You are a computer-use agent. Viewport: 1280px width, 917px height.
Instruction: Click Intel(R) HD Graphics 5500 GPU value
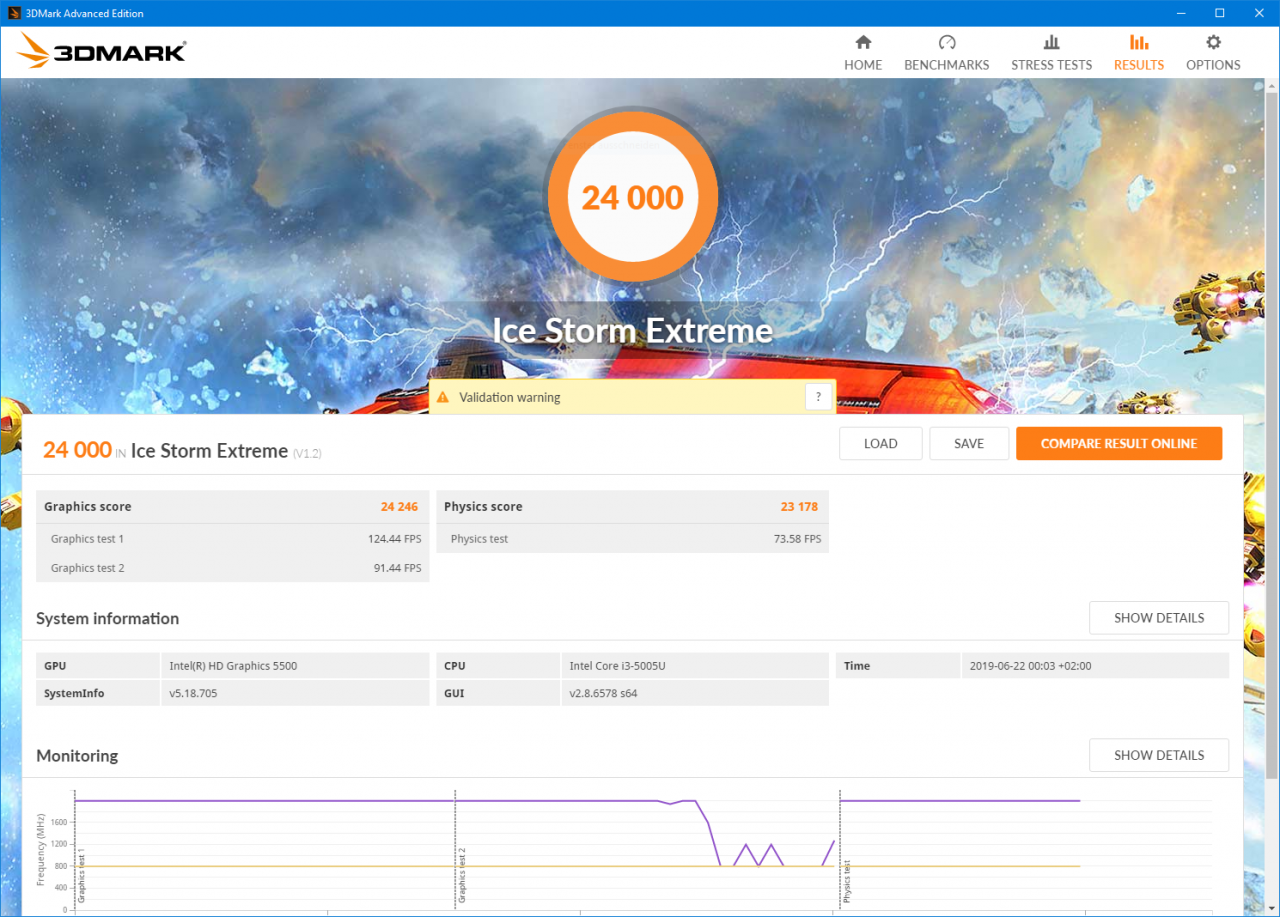pos(233,666)
